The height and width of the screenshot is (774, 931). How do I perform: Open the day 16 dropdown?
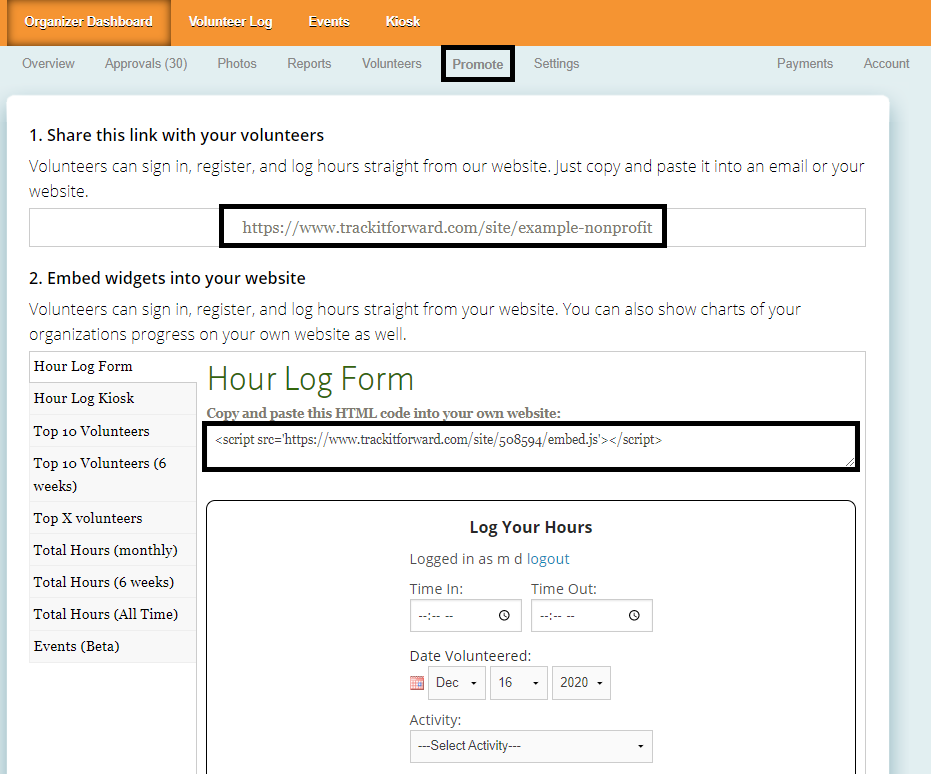pos(518,683)
